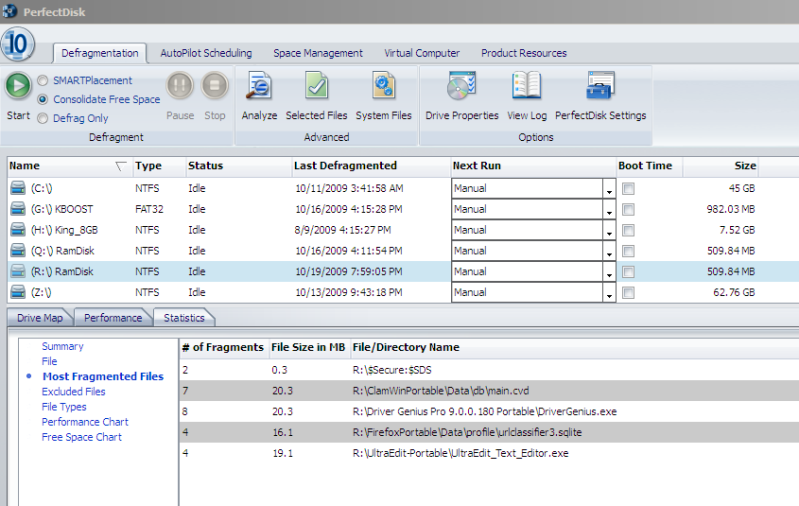Viewport: 799px width, 506px height.
Task: Enable Boot Time for C:\ drive
Action: [x=628, y=189]
